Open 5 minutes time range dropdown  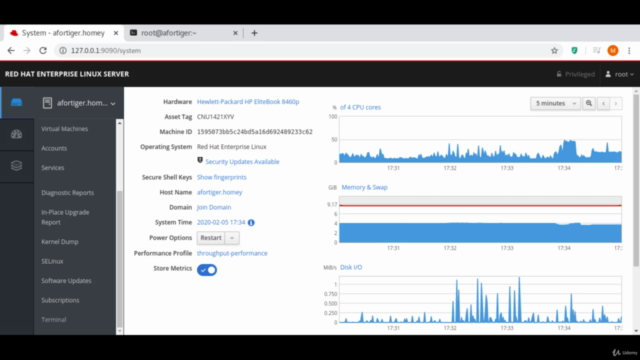[x=555, y=104]
